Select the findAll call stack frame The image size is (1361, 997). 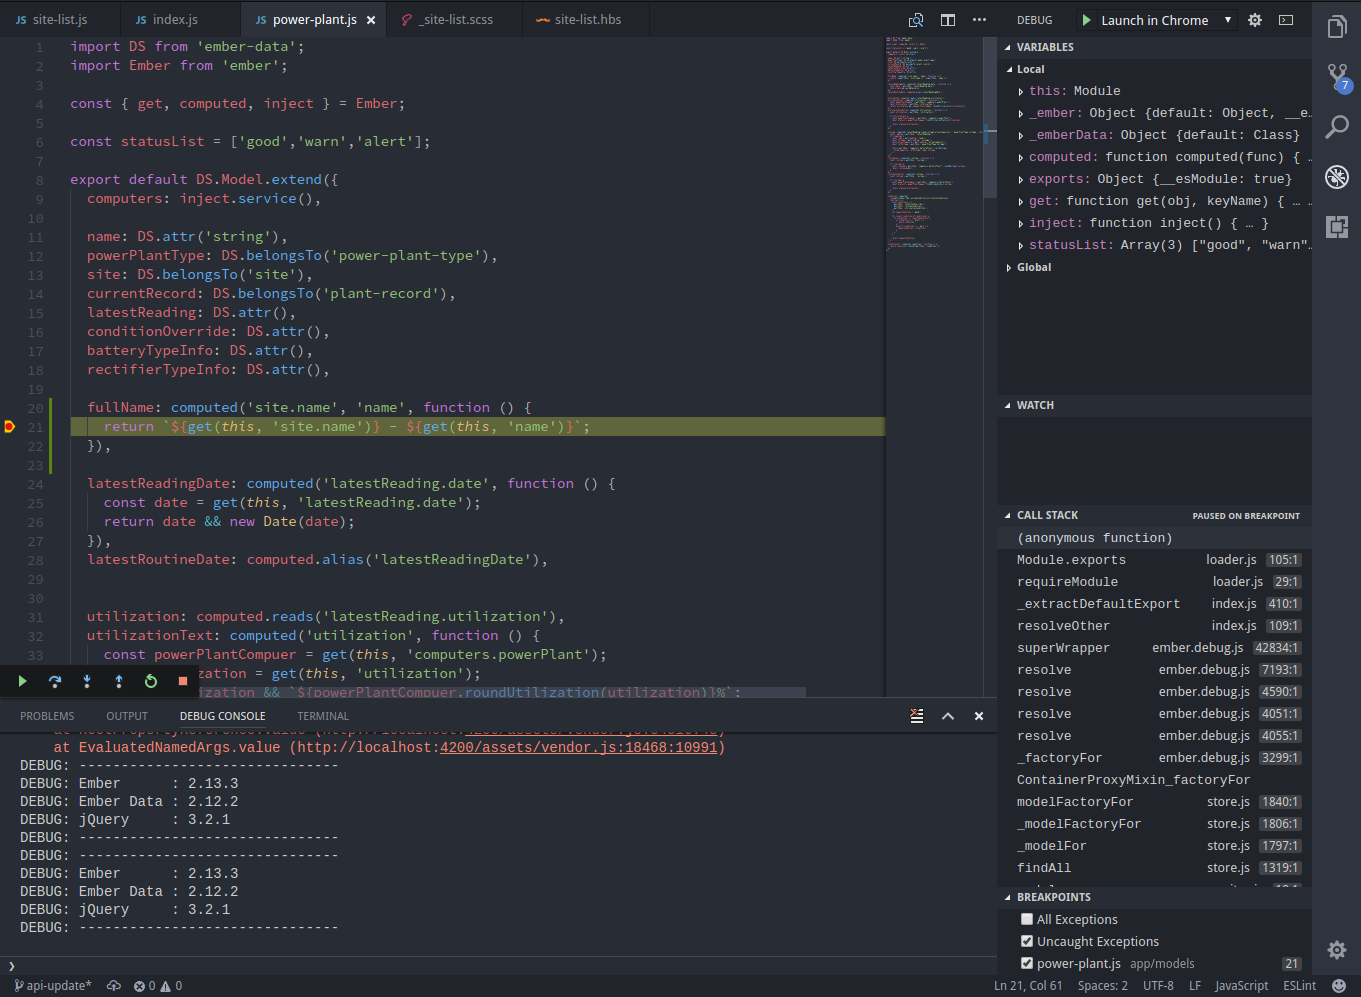coord(1154,868)
